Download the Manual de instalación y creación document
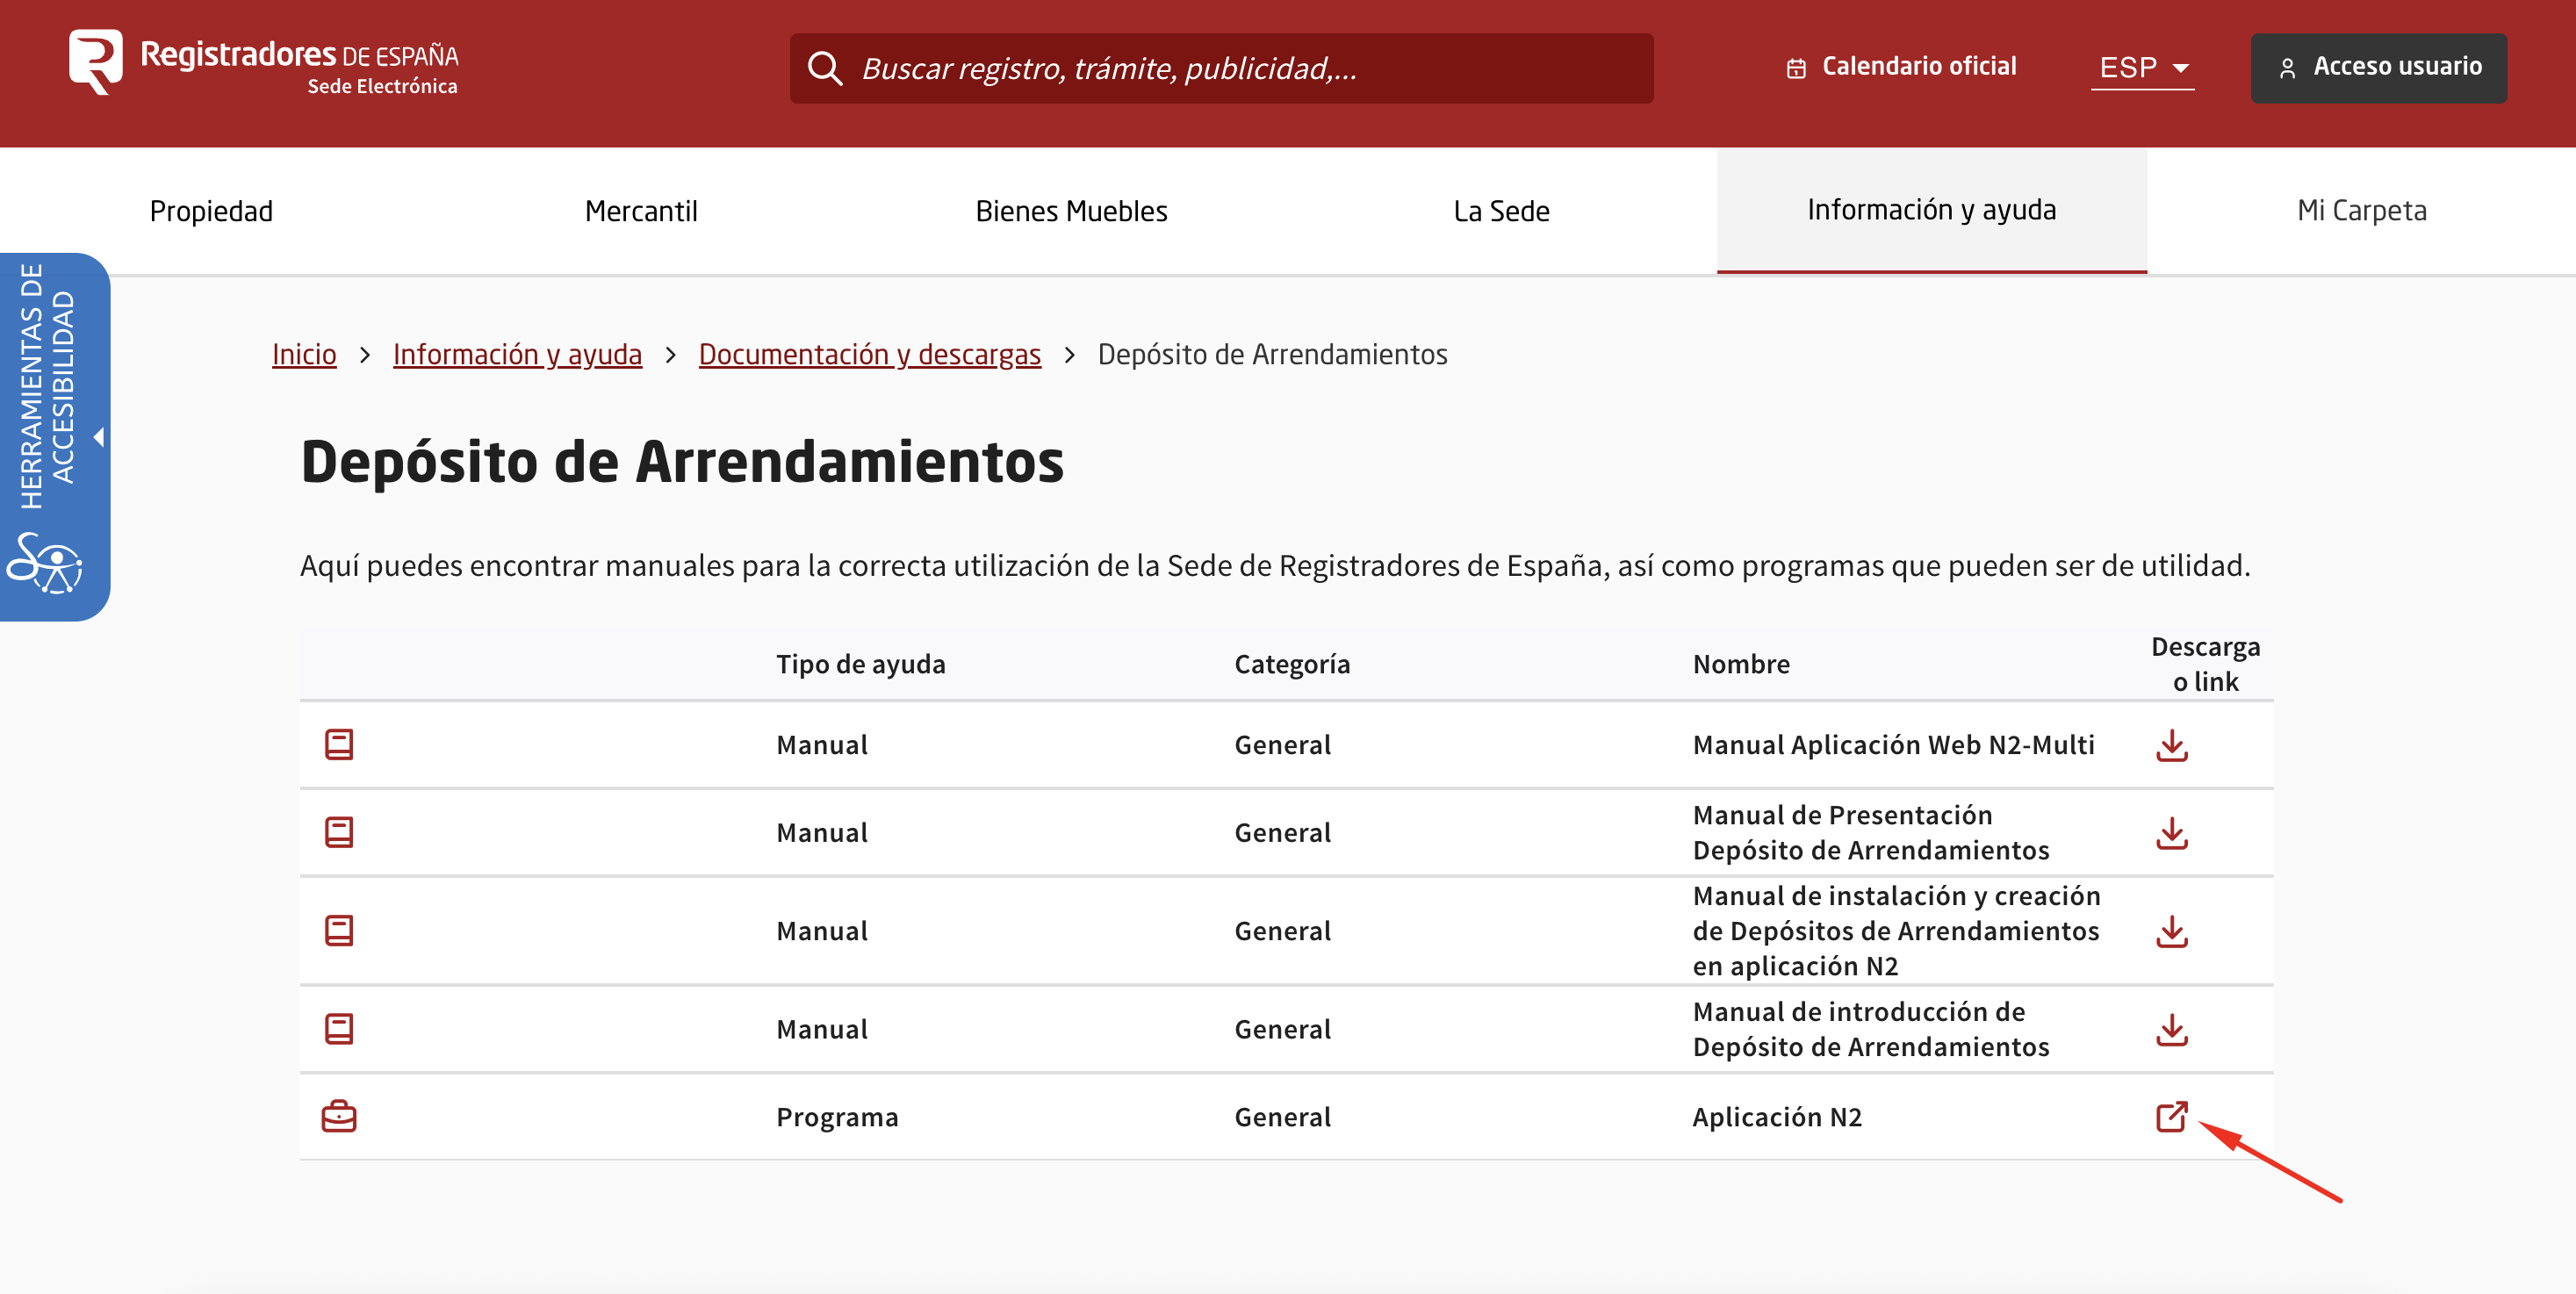This screenshot has width=2576, height=1294. [x=2172, y=931]
